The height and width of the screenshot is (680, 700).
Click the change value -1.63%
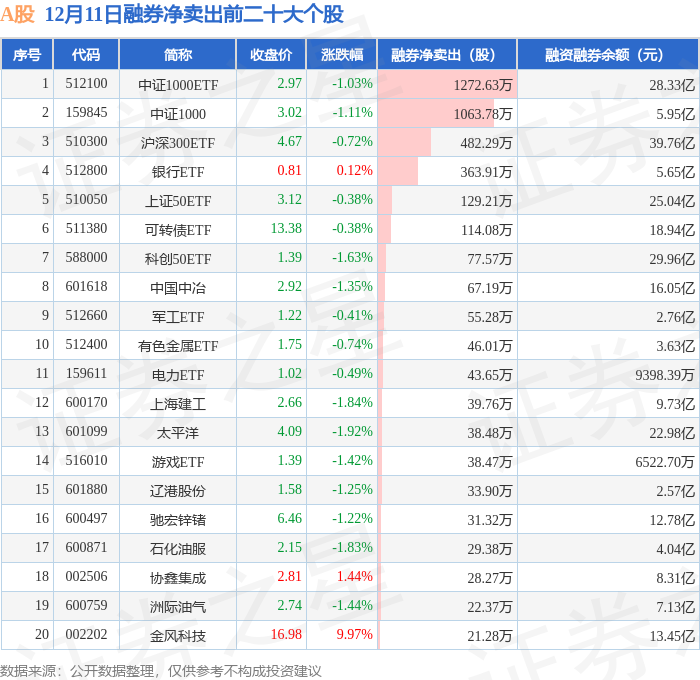352,258
